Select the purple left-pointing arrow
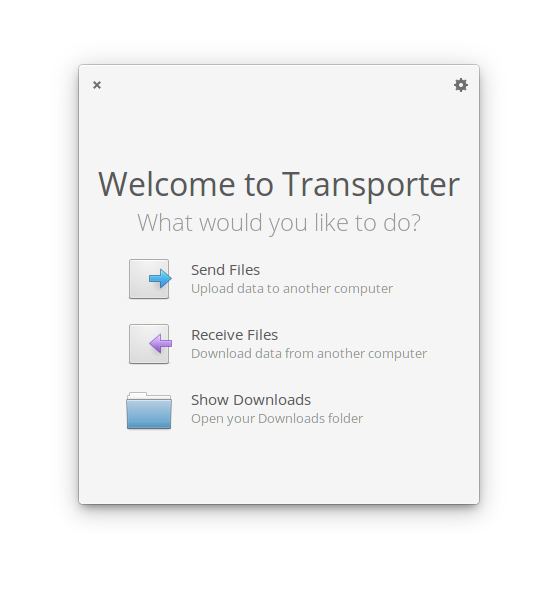This screenshot has width=558, height=597. click(160, 343)
